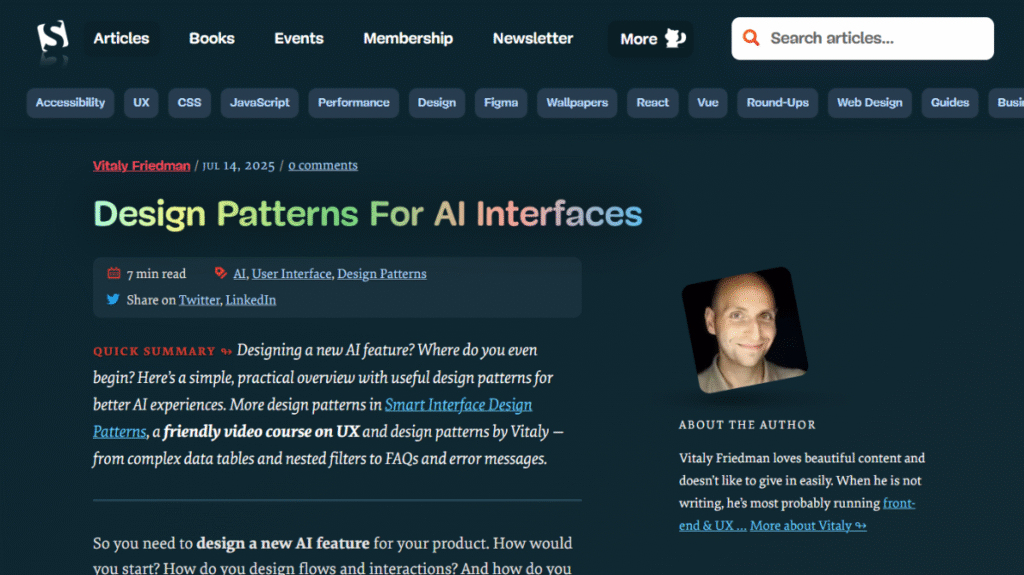The width and height of the screenshot is (1024, 575).
Task: Click the author's portrait photo
Action: pyautogui.click(x=744, y=330)
